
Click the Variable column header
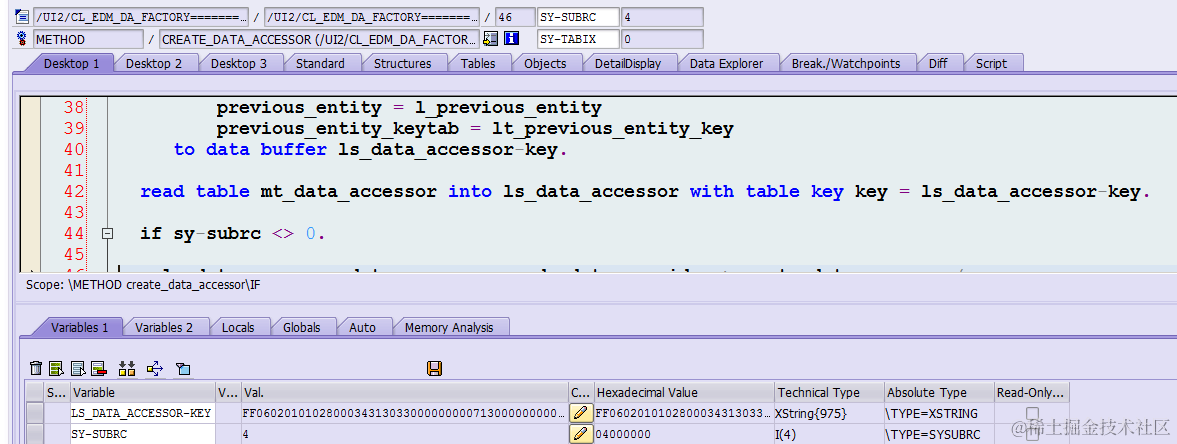pos(143,392)
